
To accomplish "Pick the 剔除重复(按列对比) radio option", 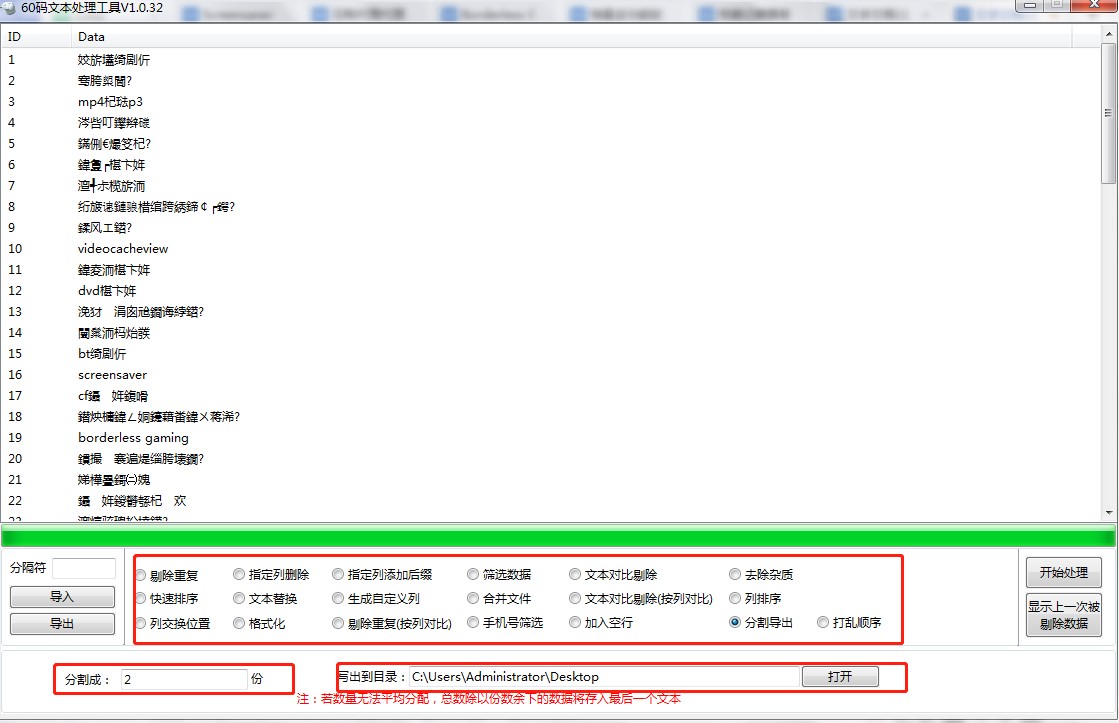I will [x=392, y=623].
